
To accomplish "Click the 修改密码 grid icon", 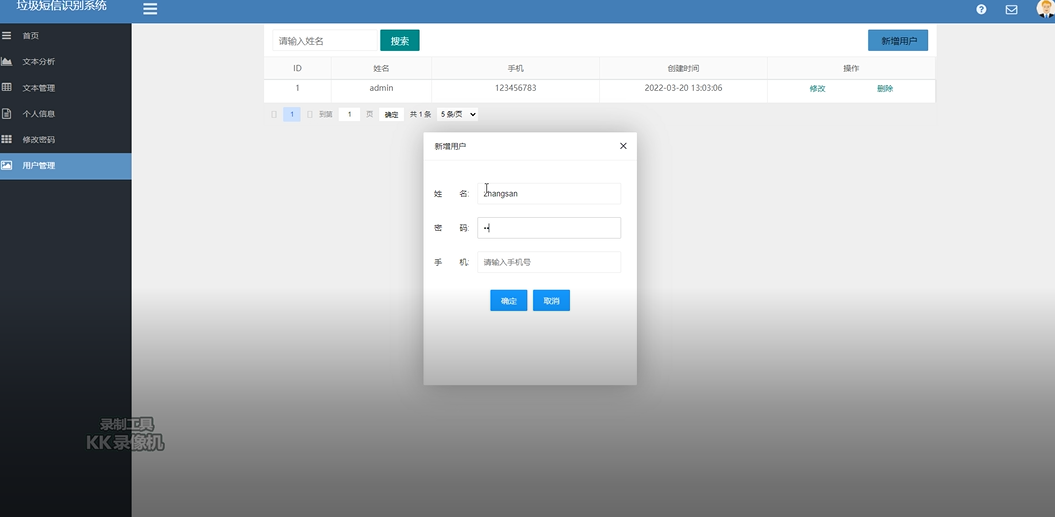I will [x=7, y=139].
